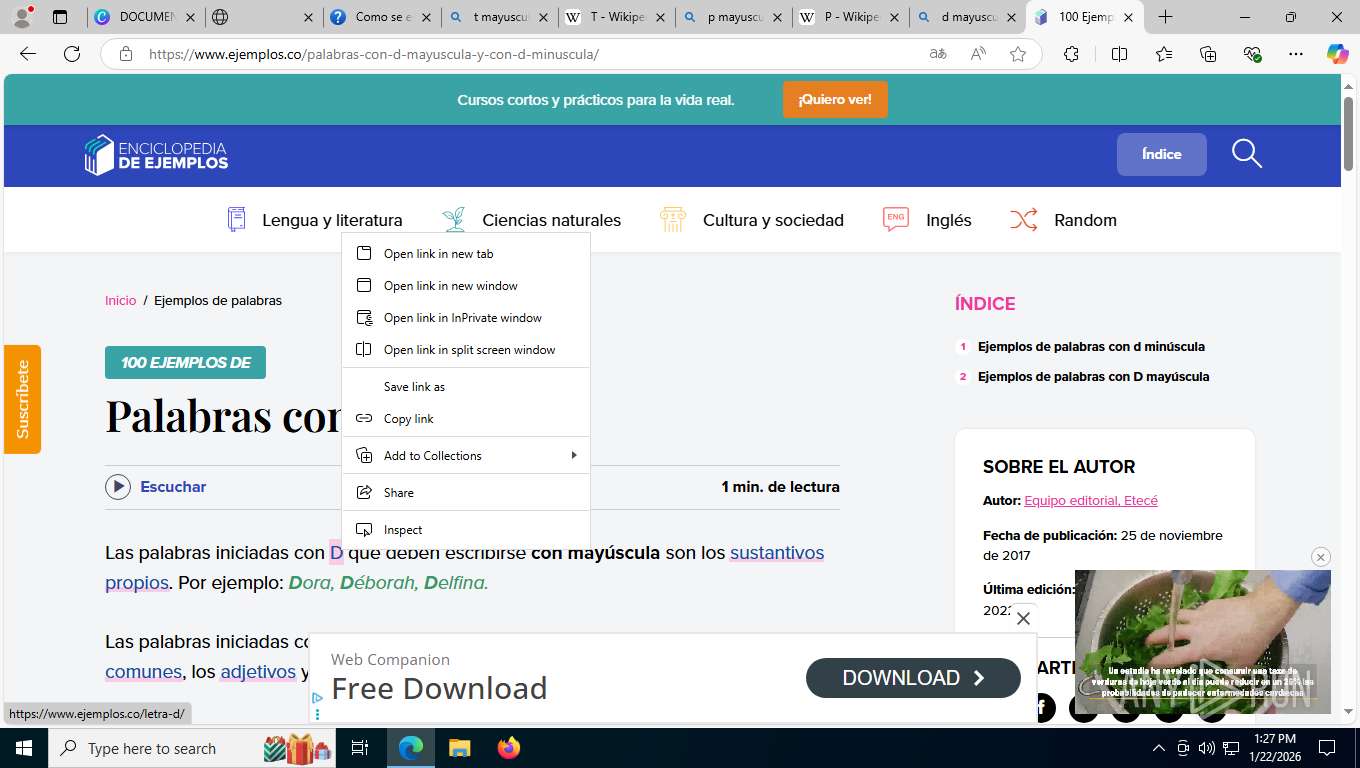Close the Web Companion ad banner

click(x=1023, y=619)
